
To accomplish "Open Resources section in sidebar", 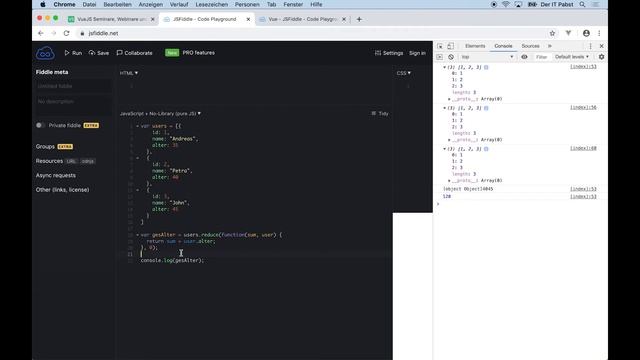I will 49,161.
